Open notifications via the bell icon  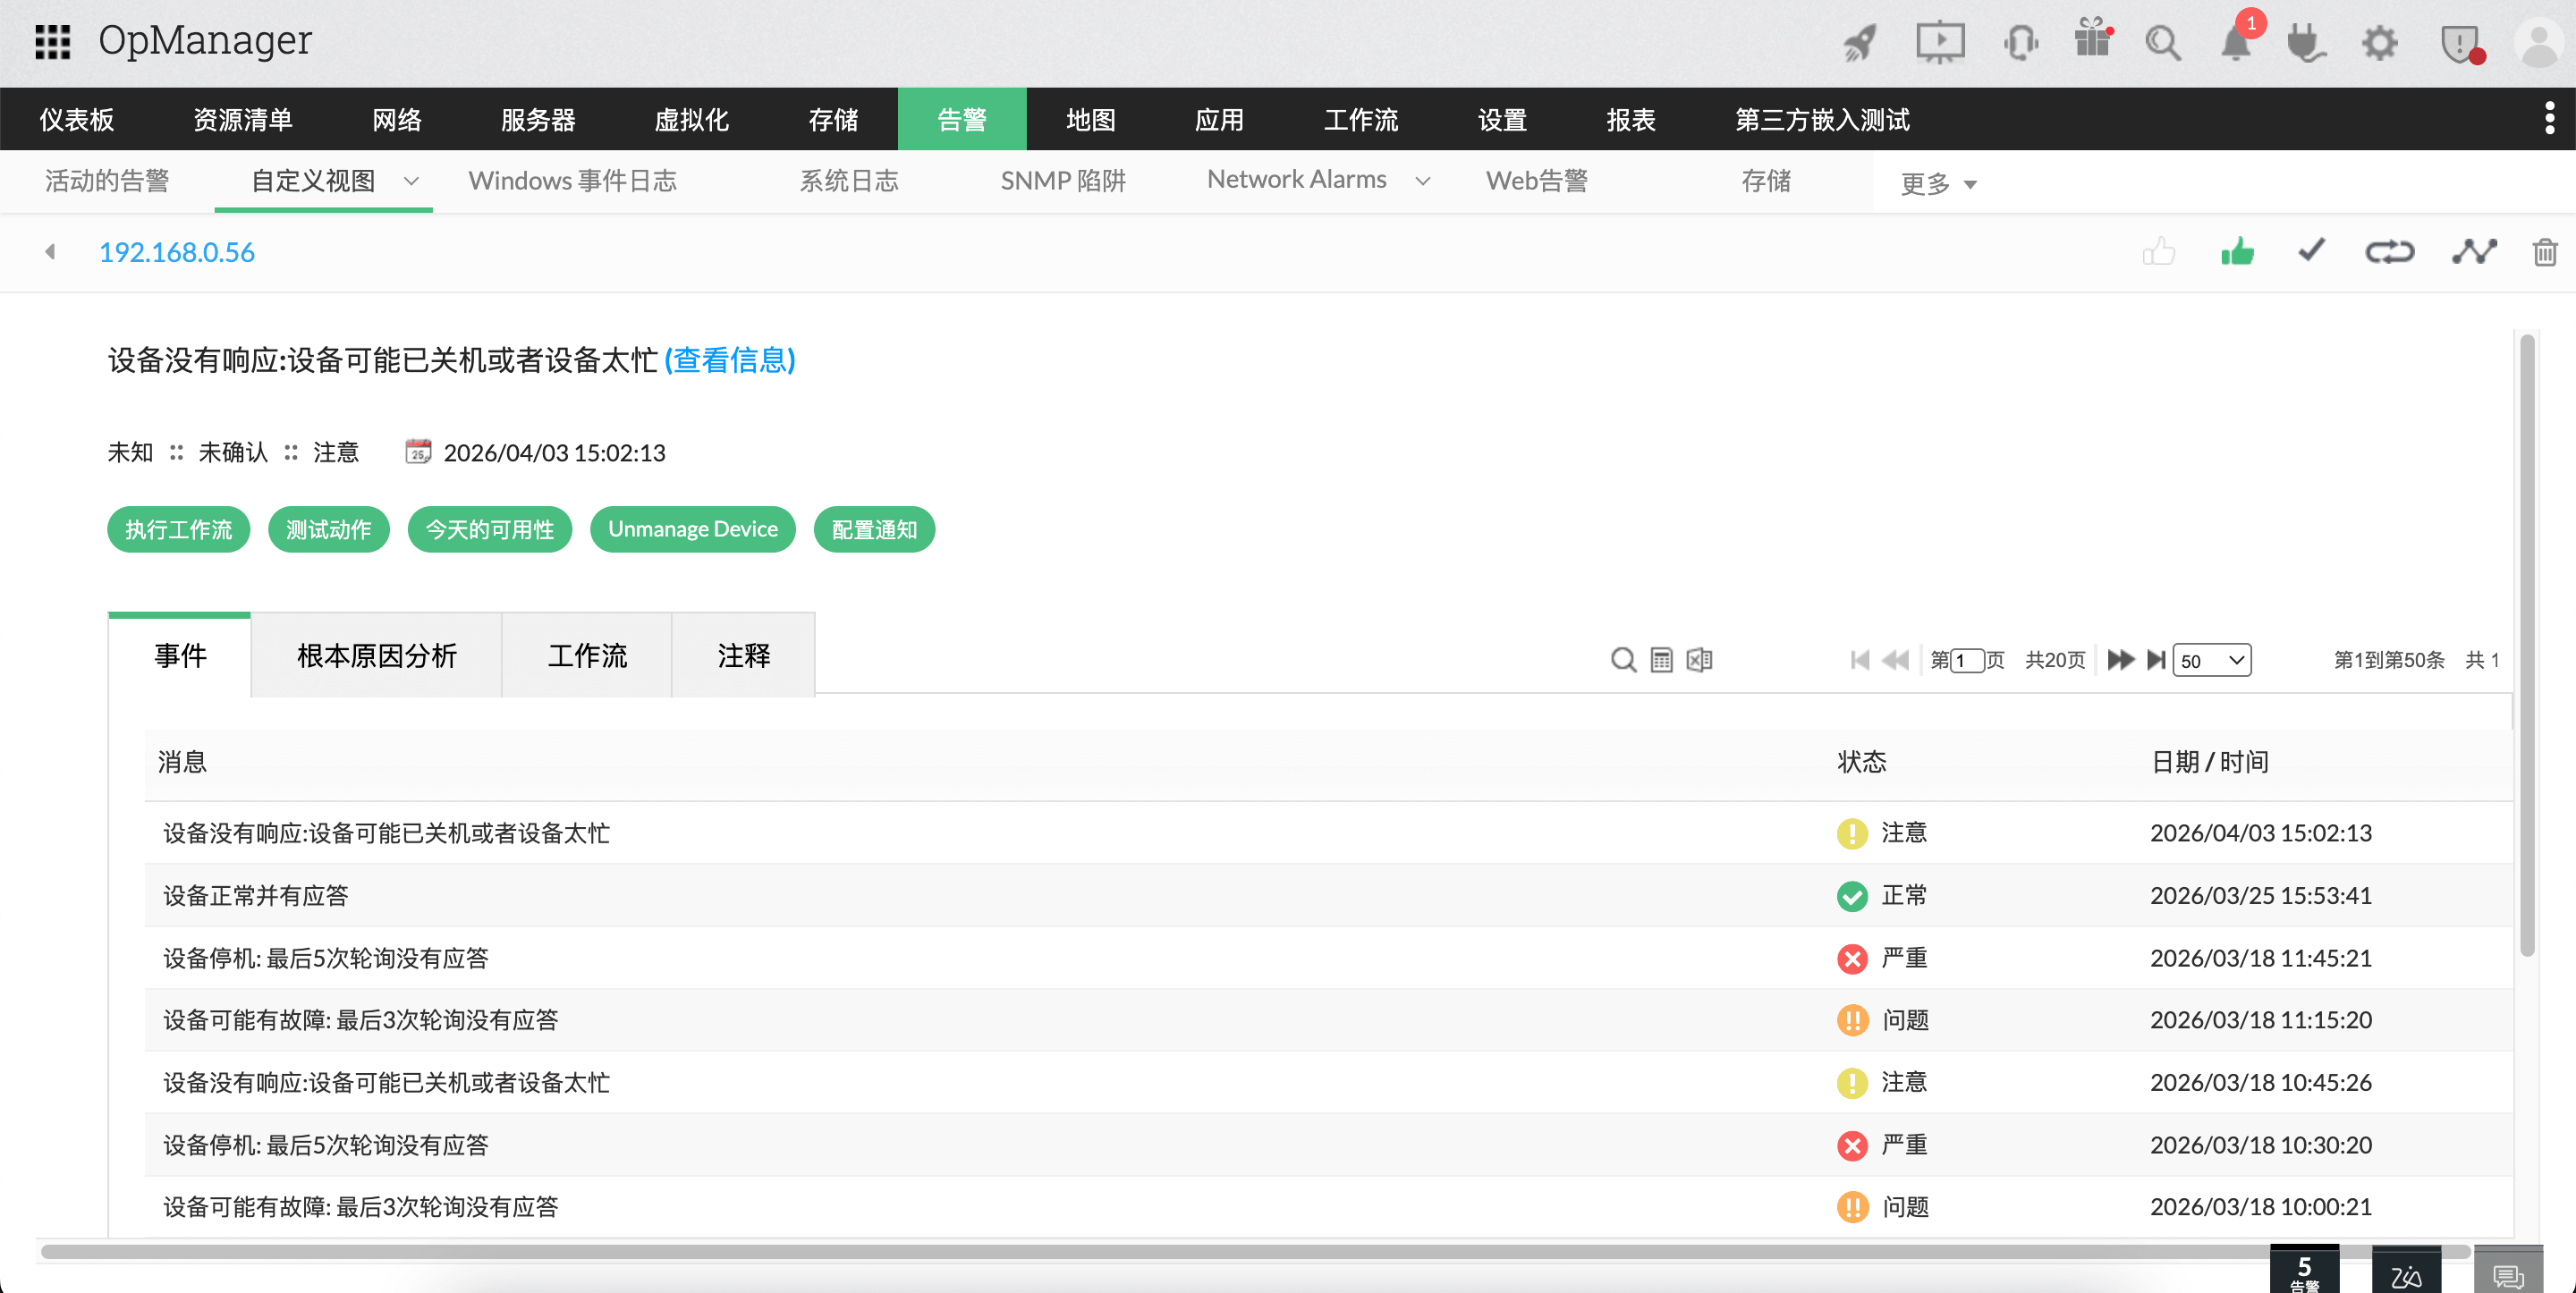(2235, 44)
